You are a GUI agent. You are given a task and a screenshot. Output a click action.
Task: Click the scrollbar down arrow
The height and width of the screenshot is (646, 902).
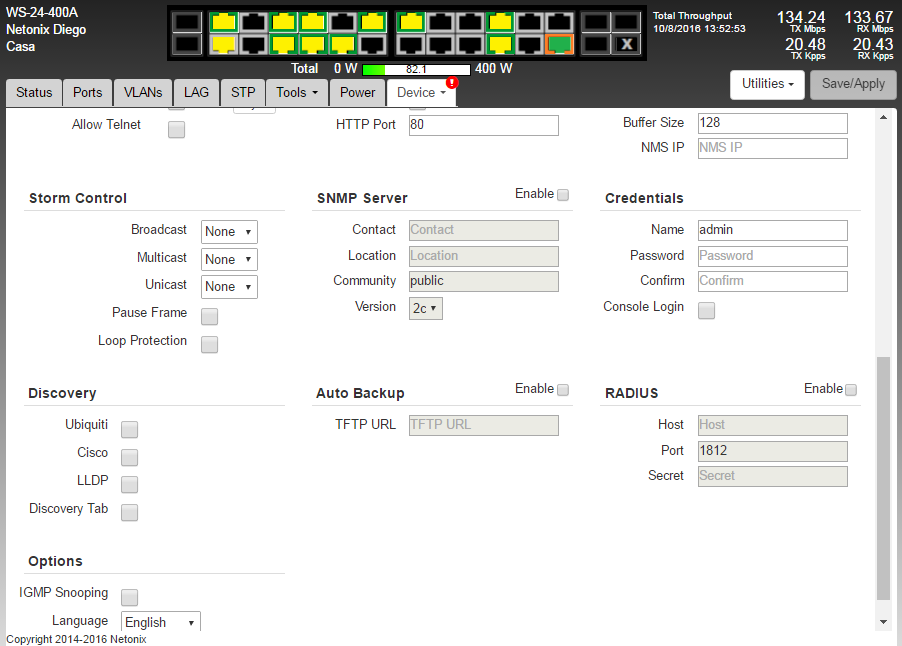click(883, 621)
